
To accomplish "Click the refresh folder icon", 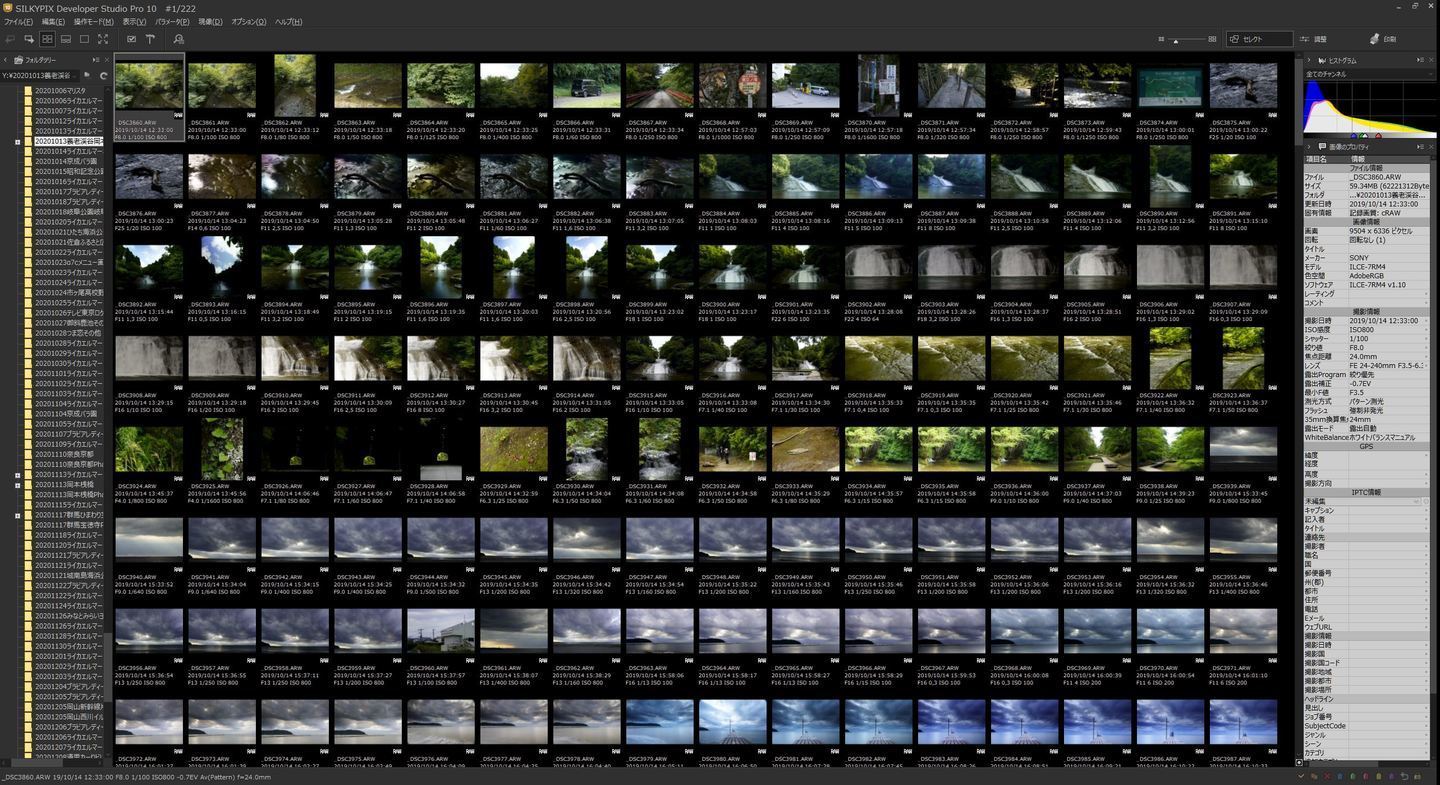I will 103,75.
